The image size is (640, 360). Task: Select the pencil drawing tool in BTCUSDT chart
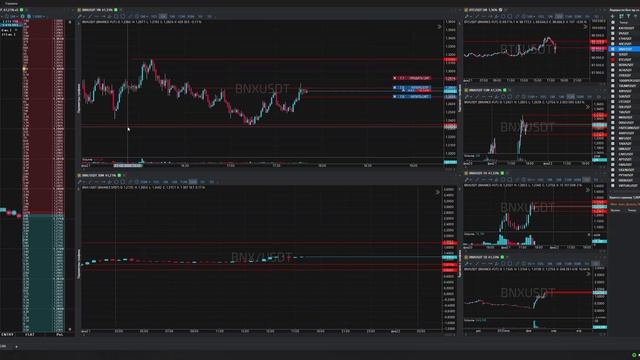[x=467, y=16]
